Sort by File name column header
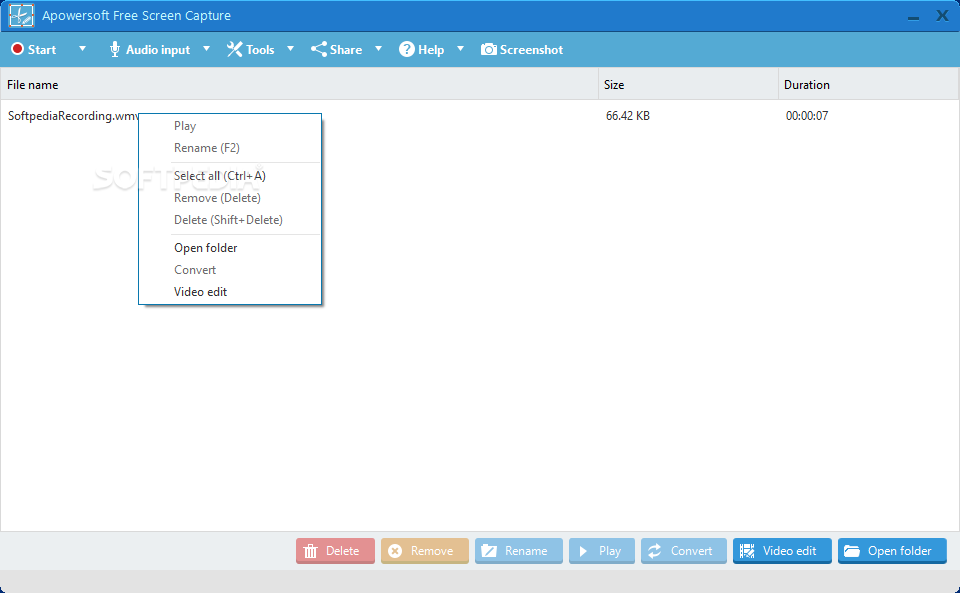960x593 pixels. 299,84
